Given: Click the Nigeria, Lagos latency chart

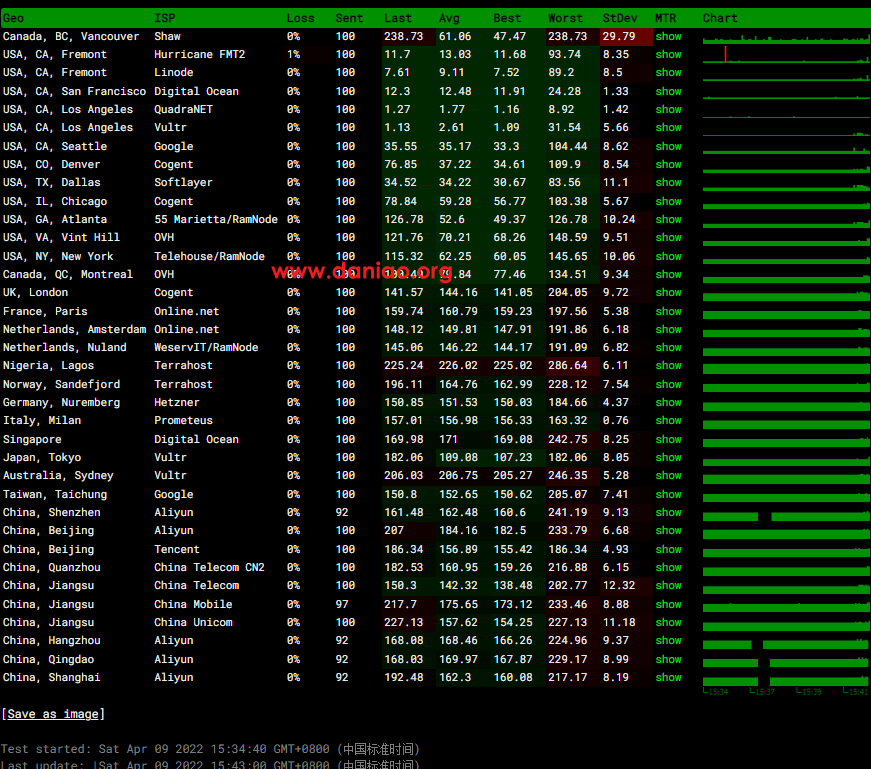Looking at the screenshot, I should pyautogui.click(x=786, y=368).
